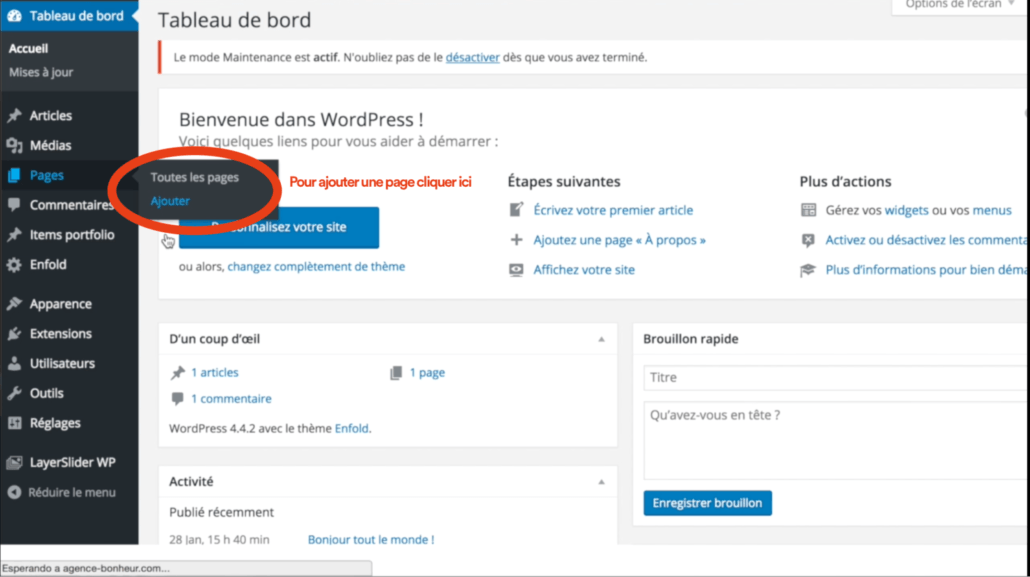Focus the Titre field in Brouillon rapide
This screenshot has height=577, width=1030.
pos(836,378)
